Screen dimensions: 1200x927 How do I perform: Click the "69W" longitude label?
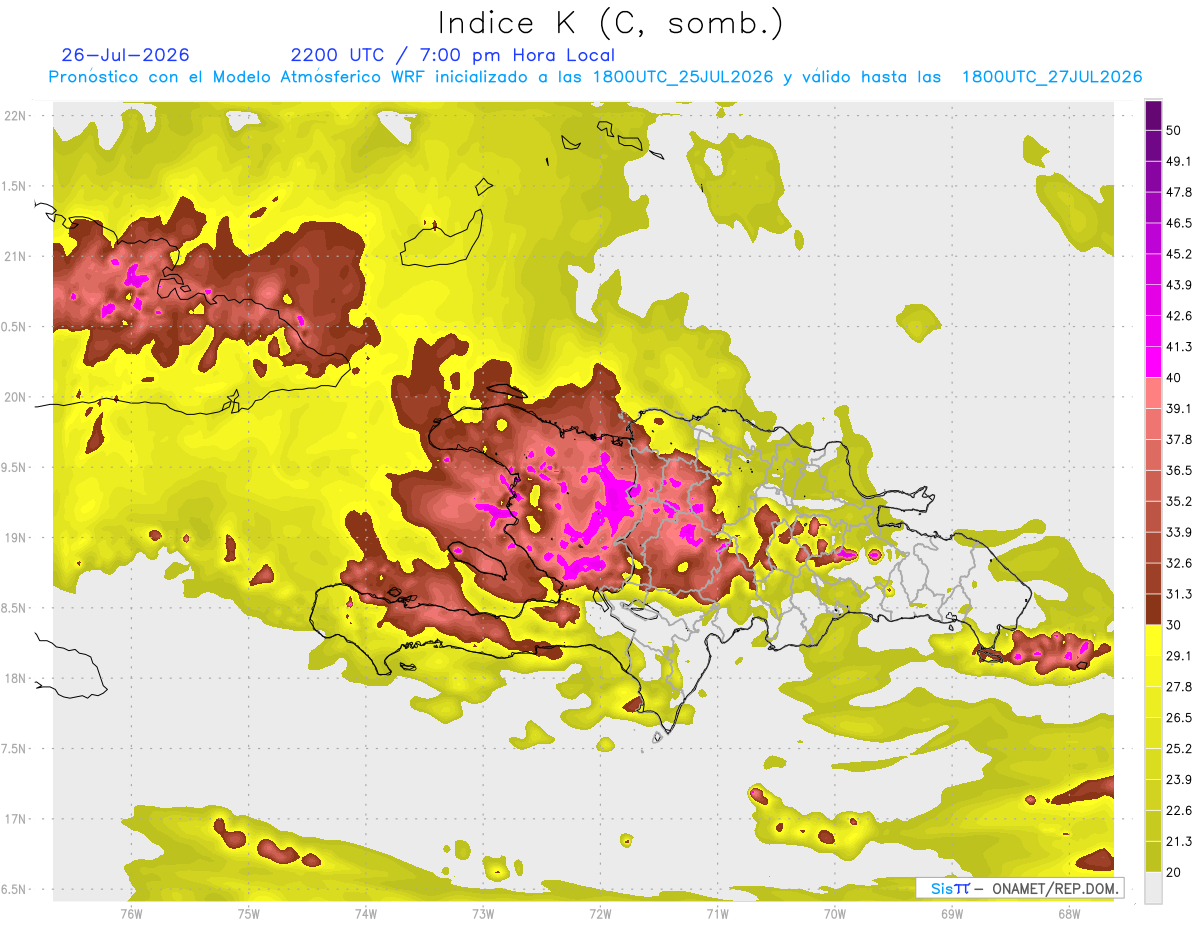click(x=952, y=914)
